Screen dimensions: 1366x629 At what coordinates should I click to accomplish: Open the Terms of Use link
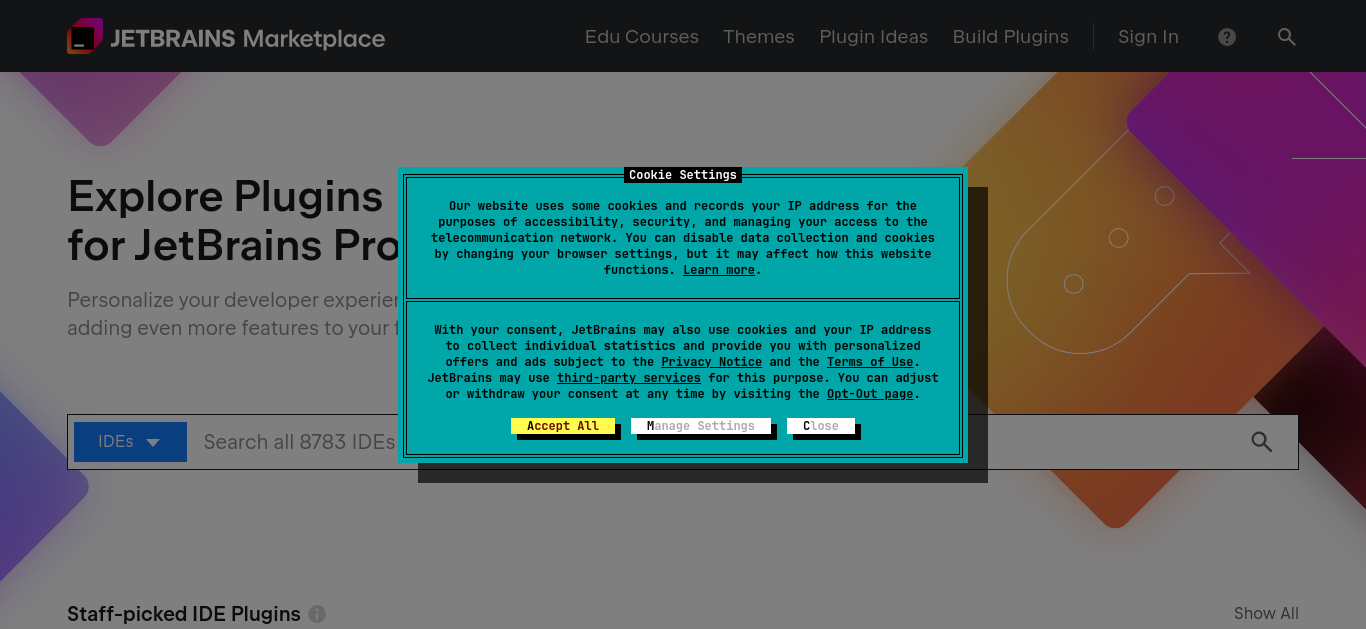[x=870, y=362]
